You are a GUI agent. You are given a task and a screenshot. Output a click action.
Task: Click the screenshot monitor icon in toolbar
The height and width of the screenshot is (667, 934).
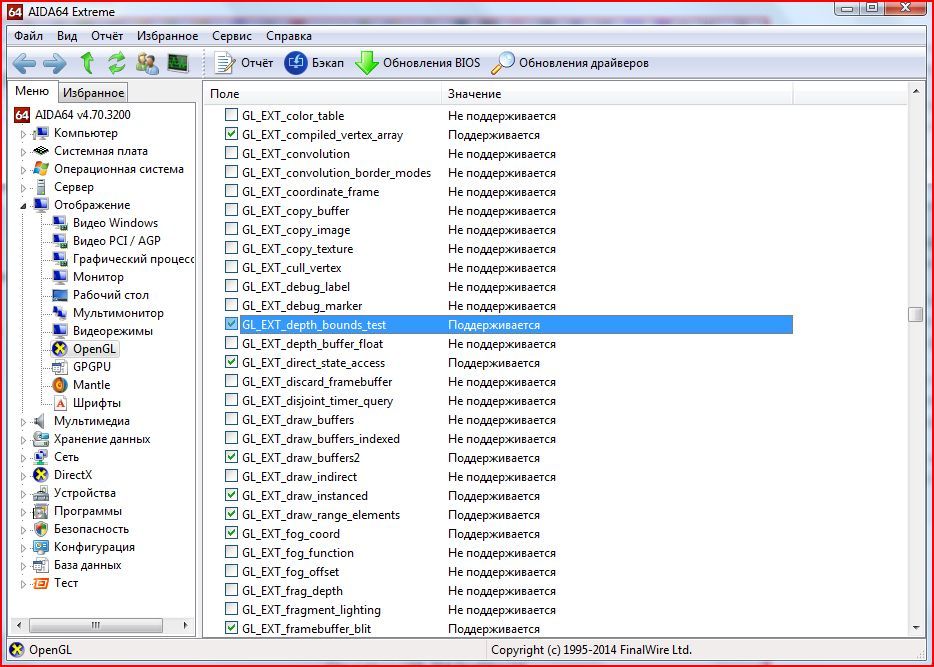[x=180, y=63]
